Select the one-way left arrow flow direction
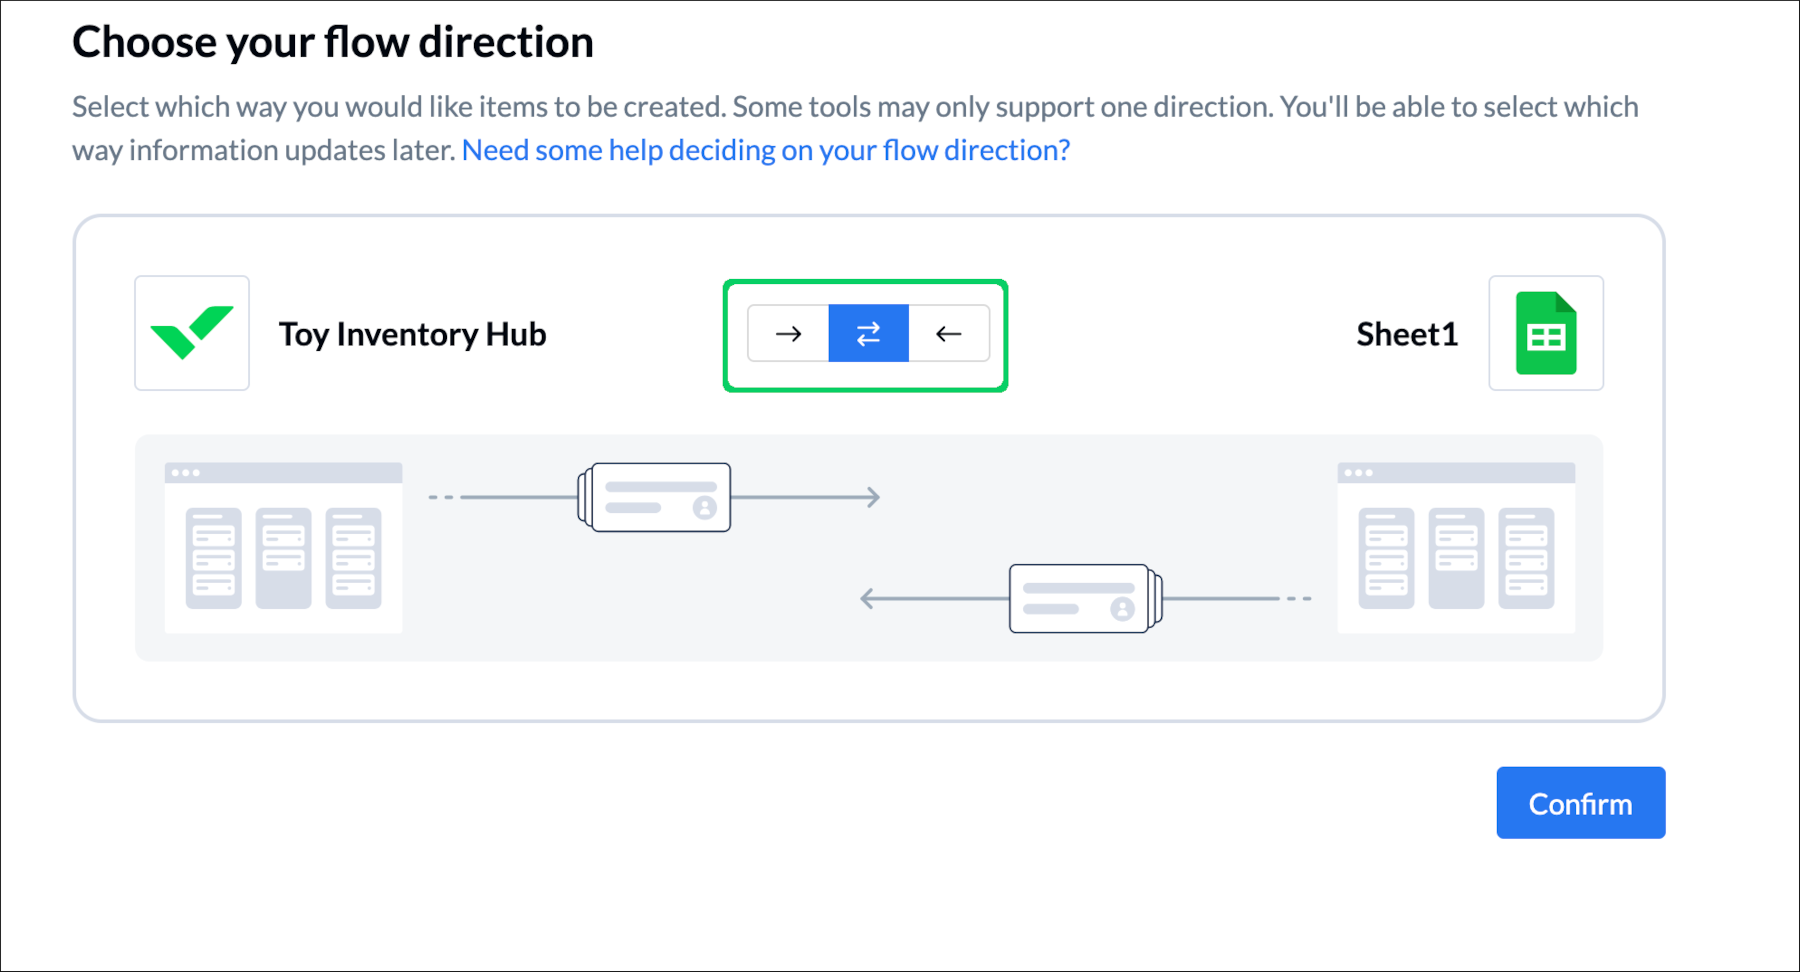Viewport: 1800px width, 972px height. [x=949, y=333]
